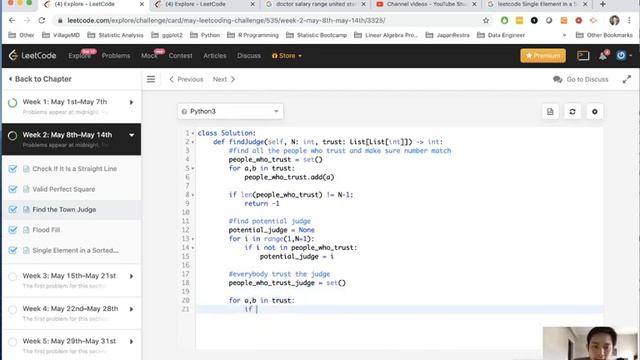Viewport: 640px width, 360px height.
Task: Click the Go to Discuss chat icon
Action: point(558,80)
